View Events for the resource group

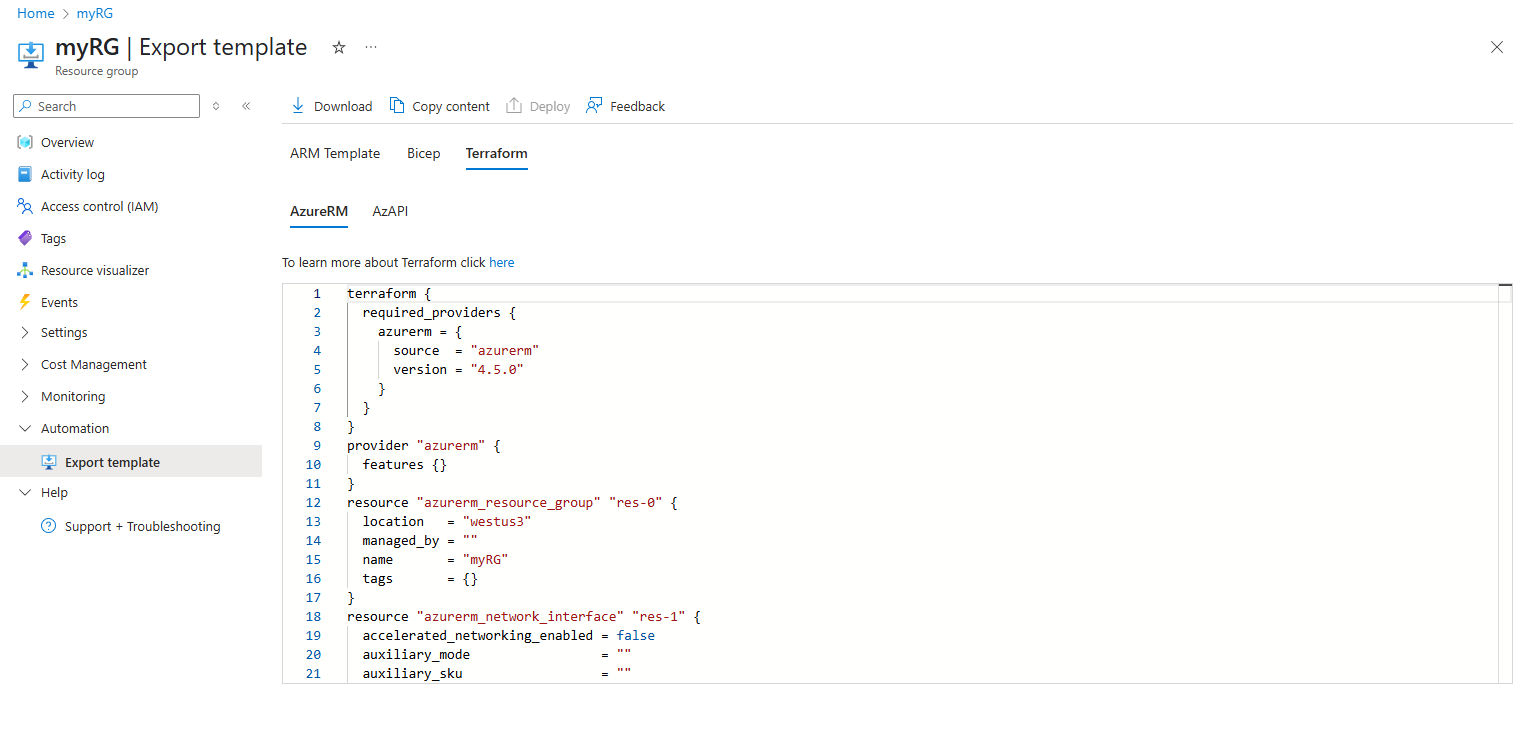pyautogui.click(x=60, y=301)
